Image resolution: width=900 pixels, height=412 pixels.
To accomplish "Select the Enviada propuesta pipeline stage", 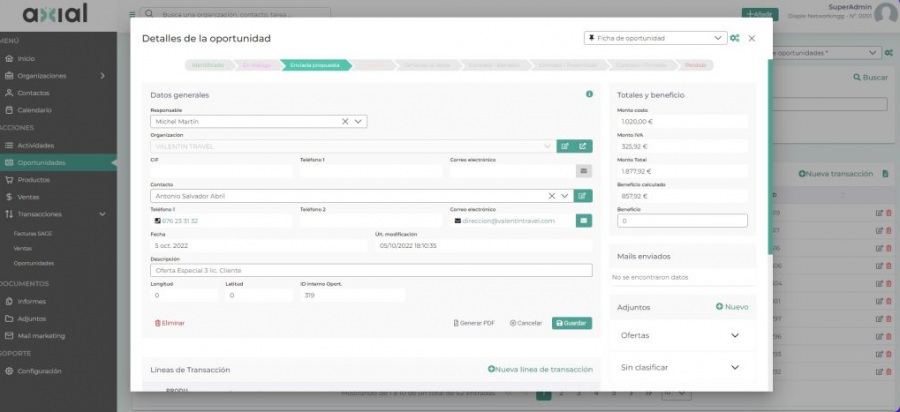I will pos(315,65).
